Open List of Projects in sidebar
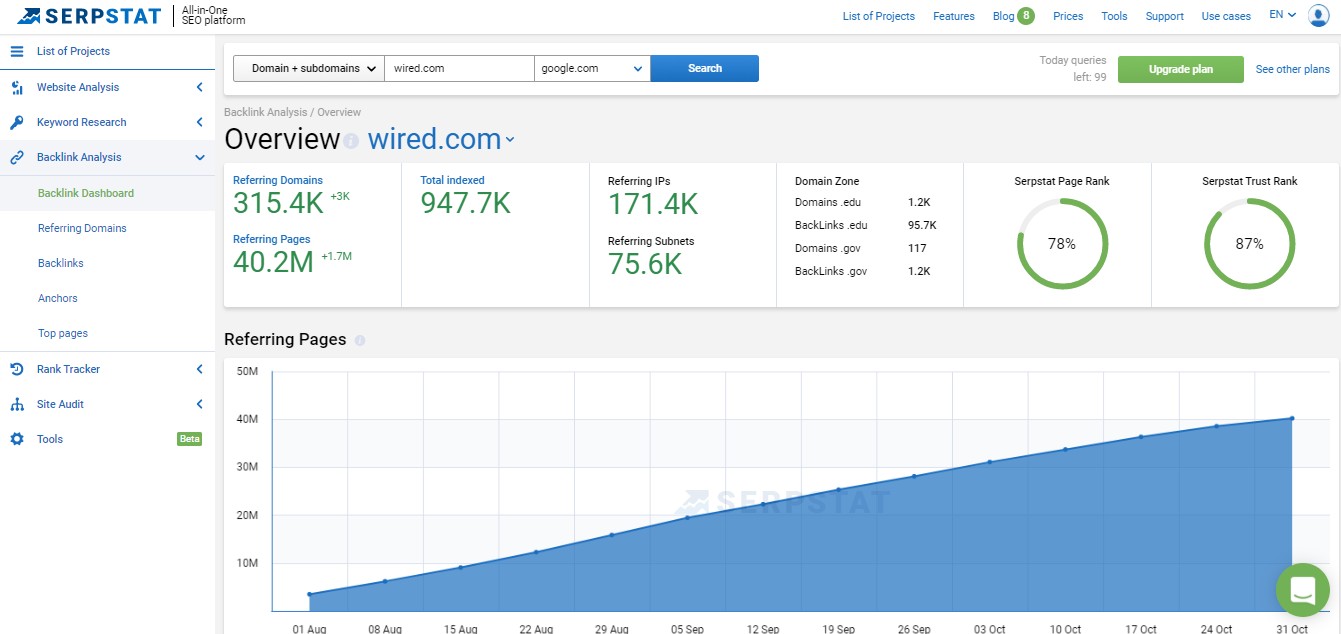The width and height of the screenshot is (1341, 634). click(x=73, y=51)
